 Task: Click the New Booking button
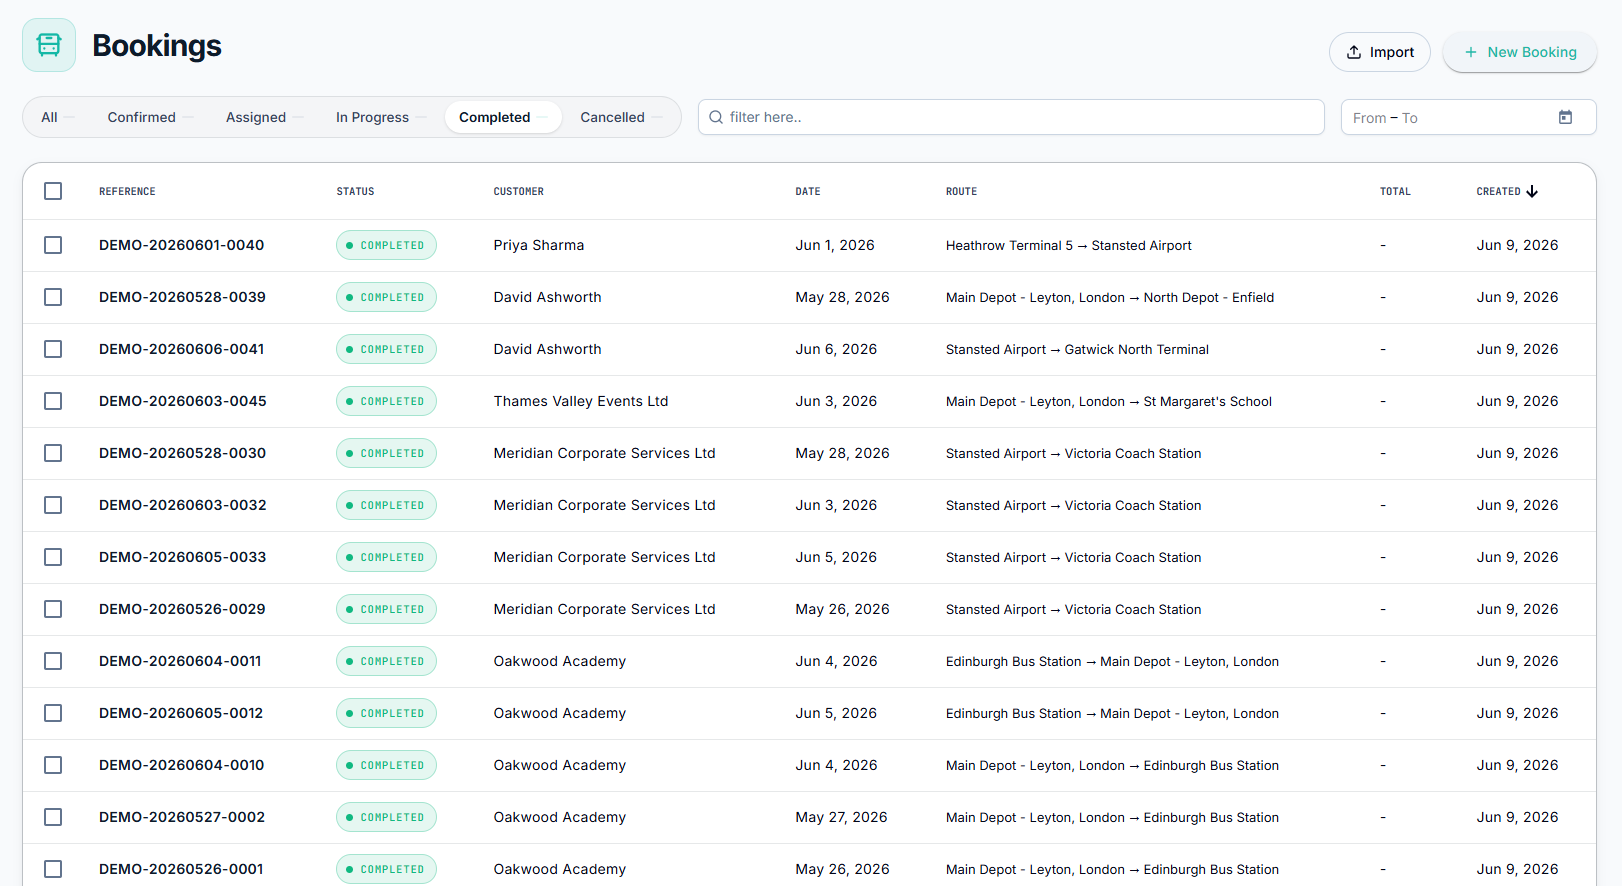1519,52
